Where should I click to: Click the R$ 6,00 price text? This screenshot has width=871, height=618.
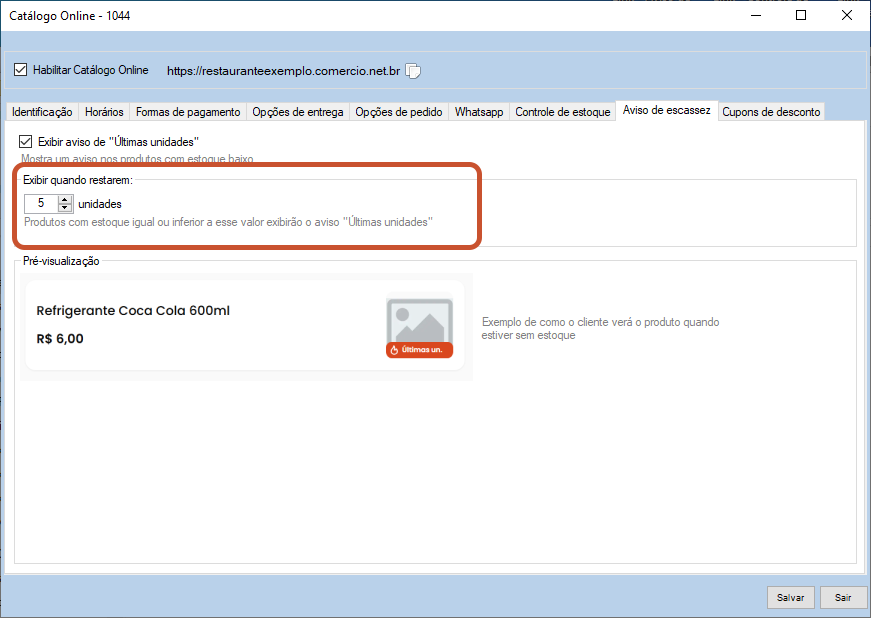coord(60,339)
